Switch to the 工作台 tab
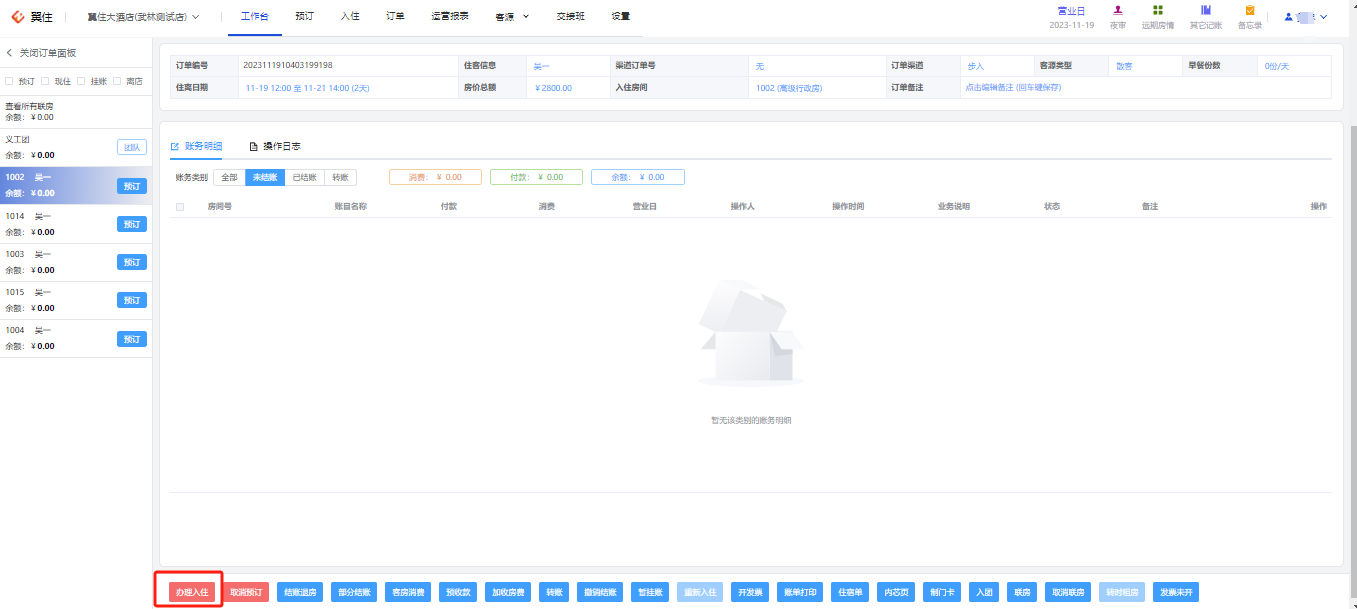The image size is (1357, 609). point(255,16)
